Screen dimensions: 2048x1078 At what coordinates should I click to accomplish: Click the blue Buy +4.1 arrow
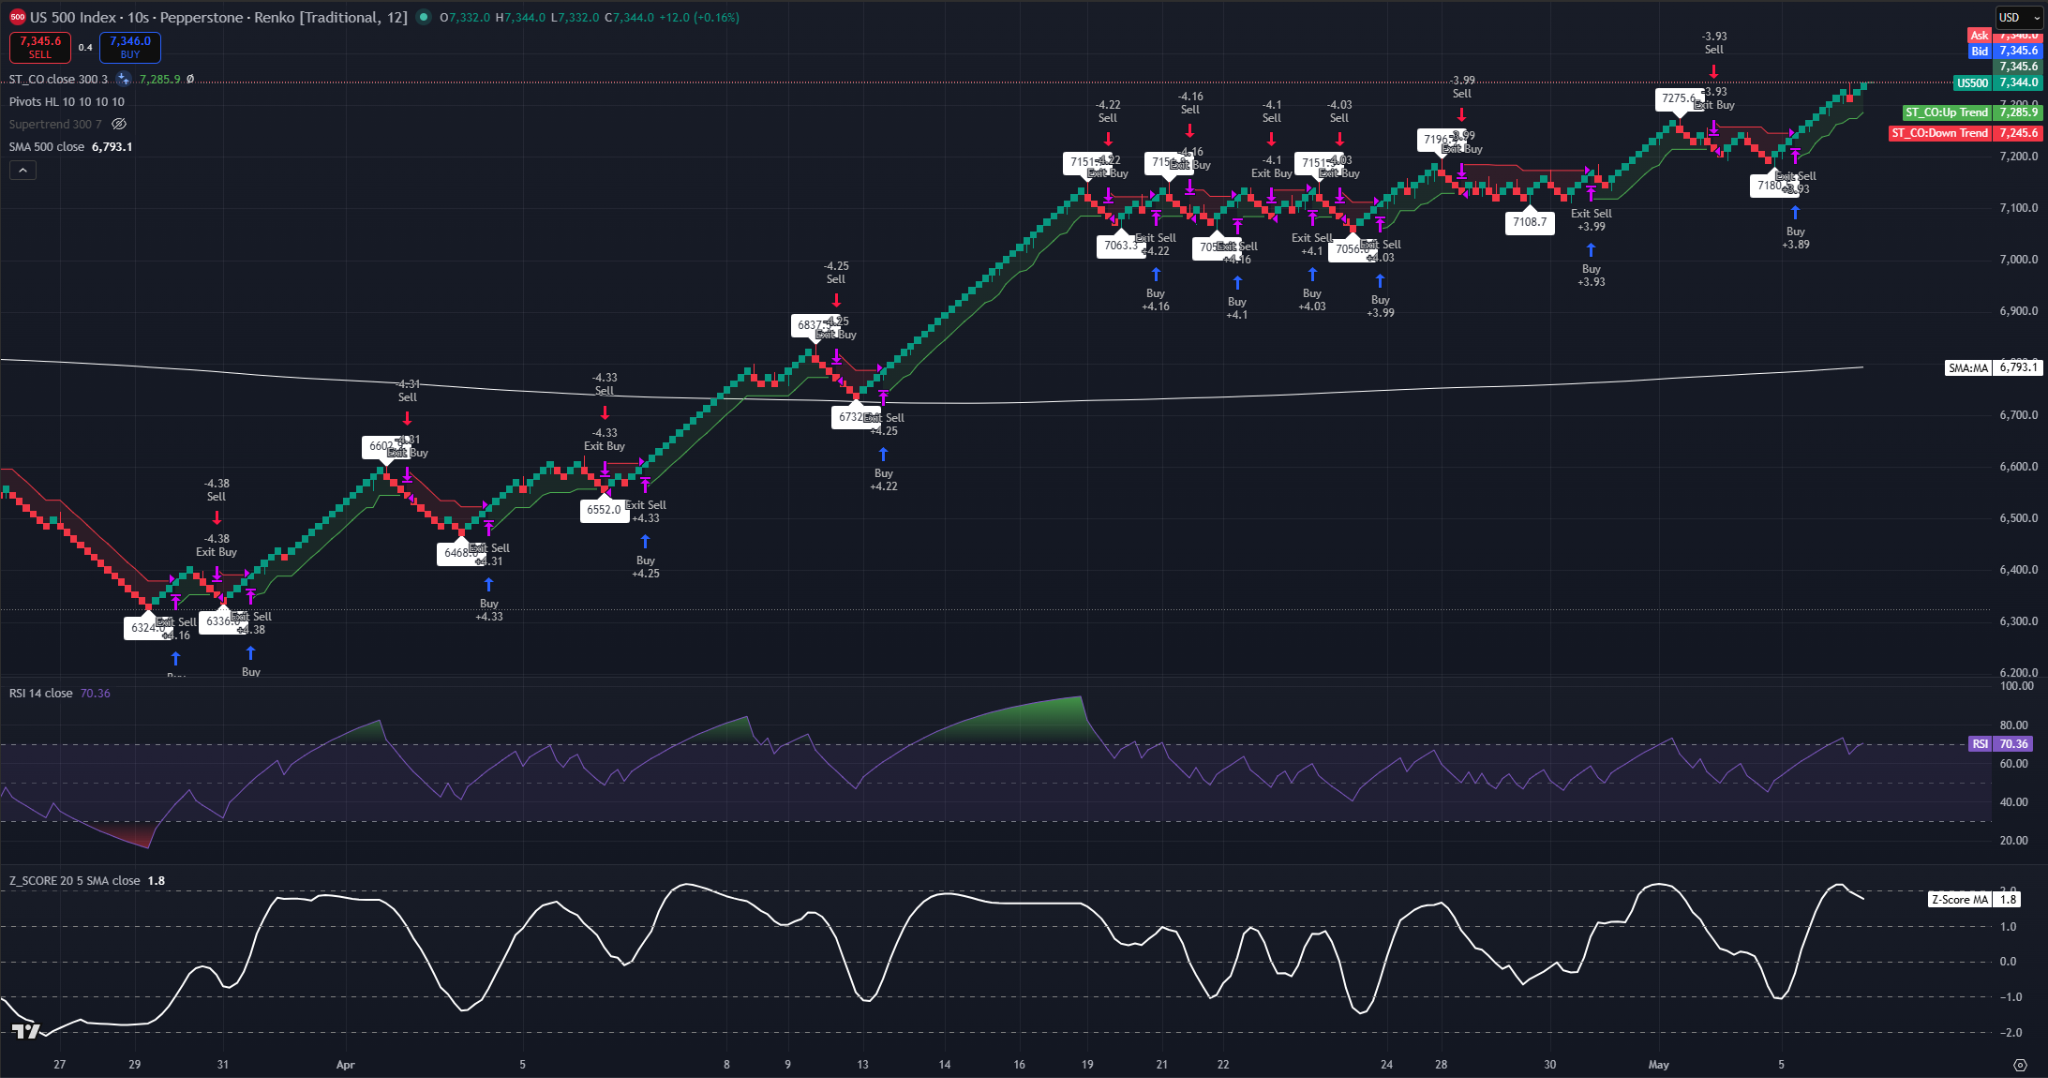[1237, 282]
